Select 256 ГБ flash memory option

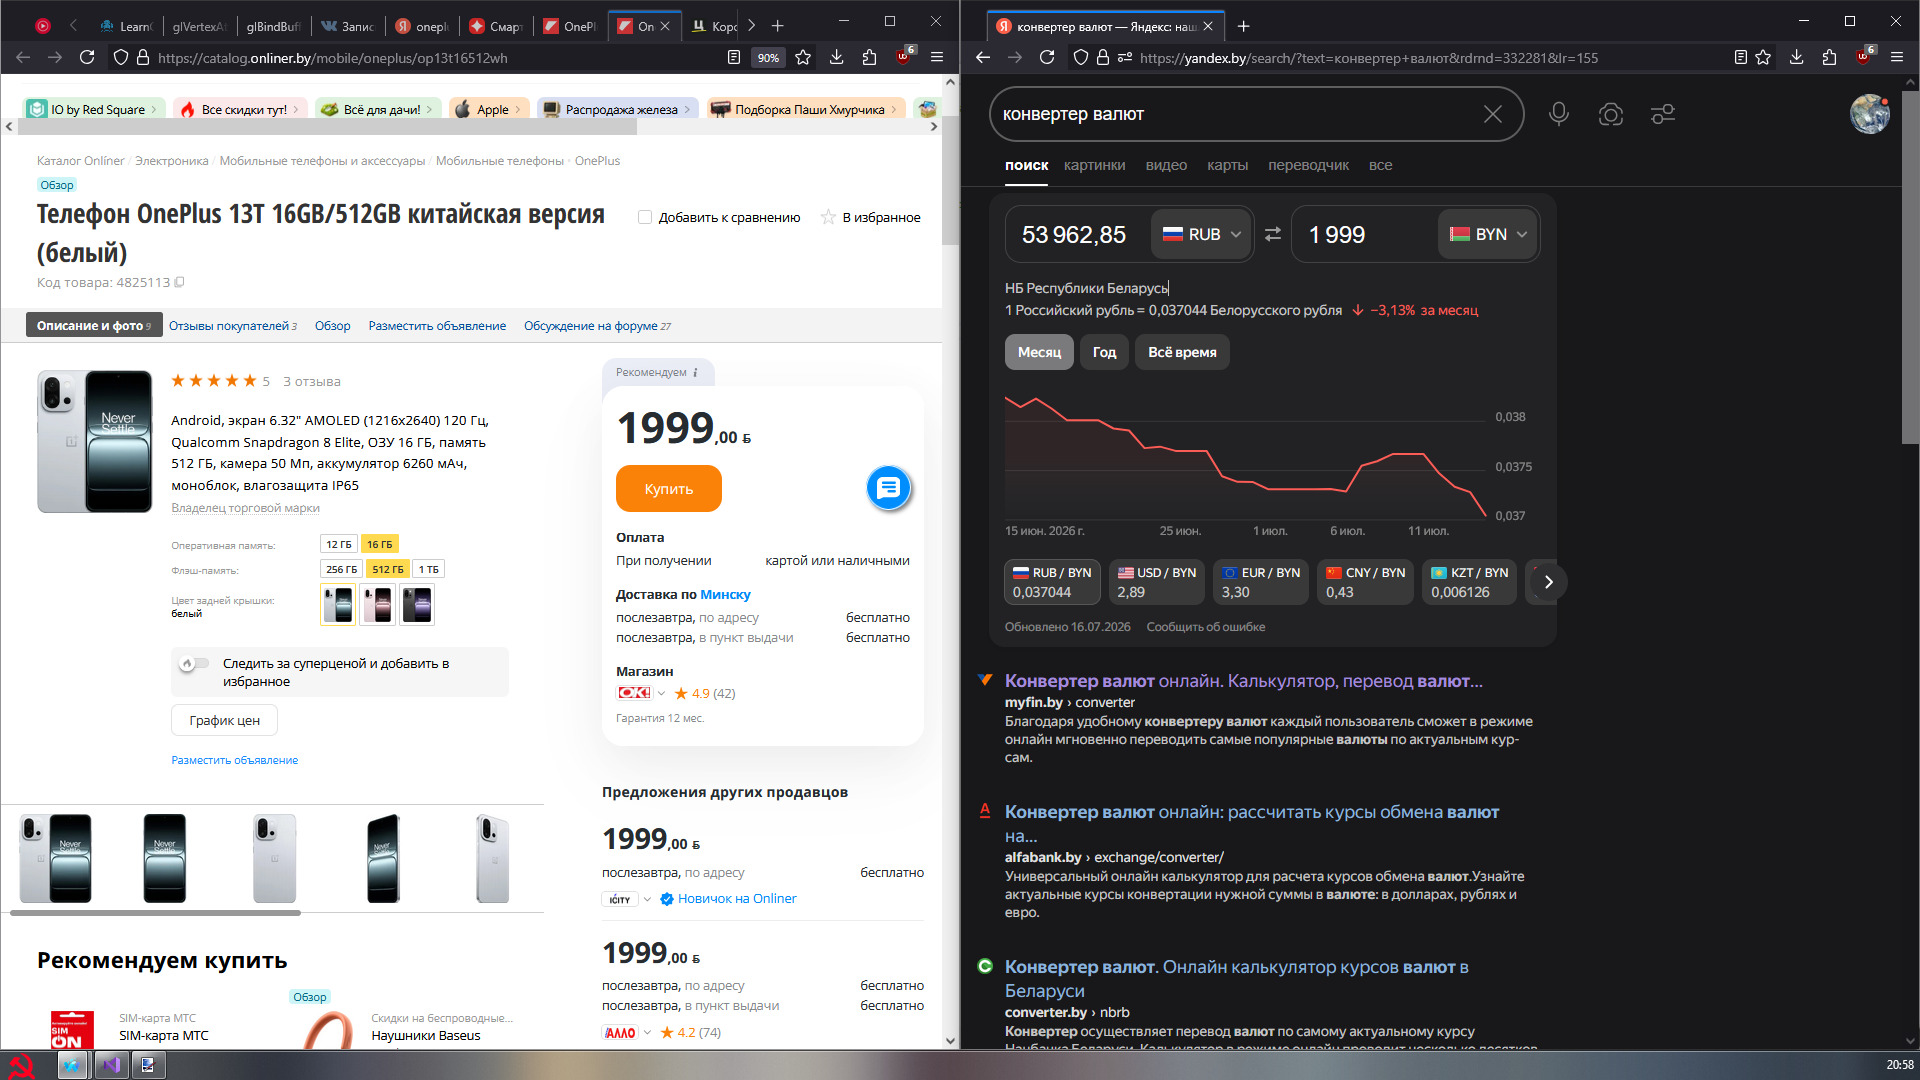[x=341, y=570]
